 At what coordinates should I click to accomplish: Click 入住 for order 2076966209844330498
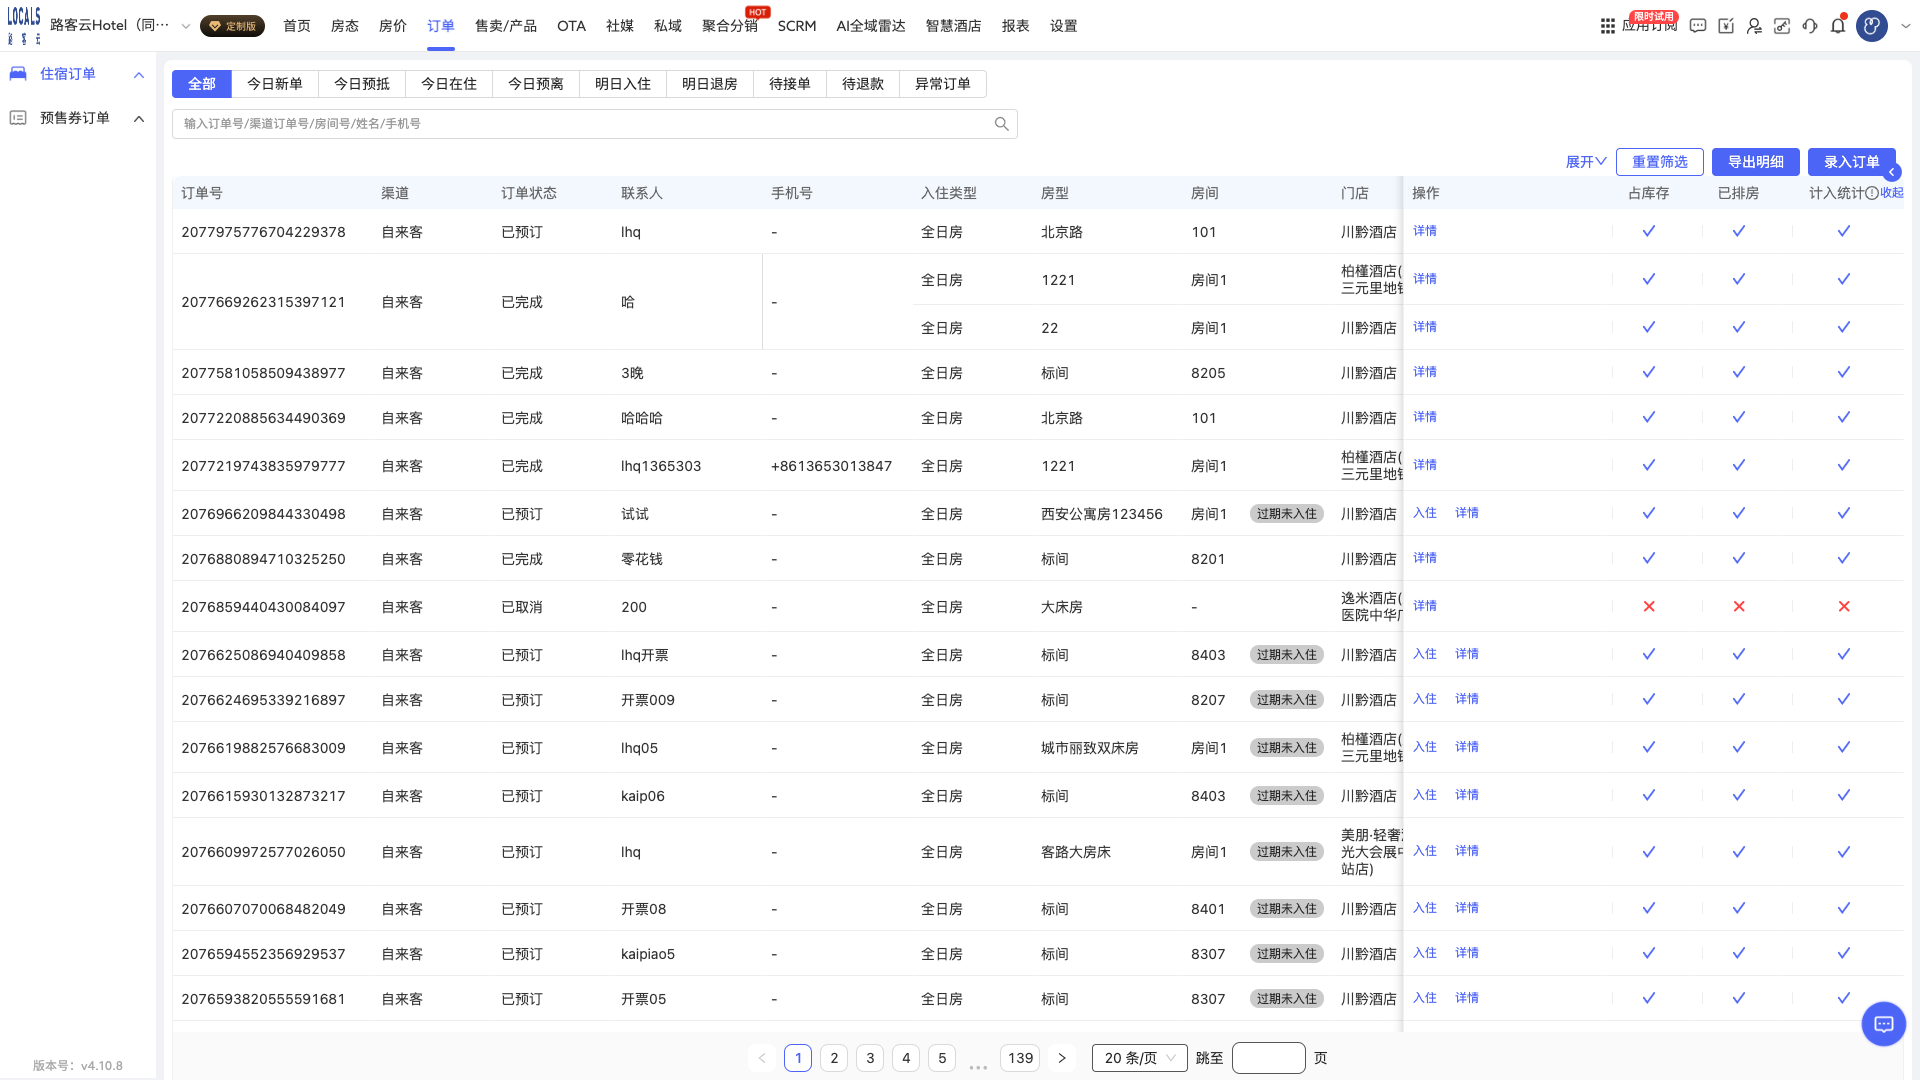point(1425,513)
